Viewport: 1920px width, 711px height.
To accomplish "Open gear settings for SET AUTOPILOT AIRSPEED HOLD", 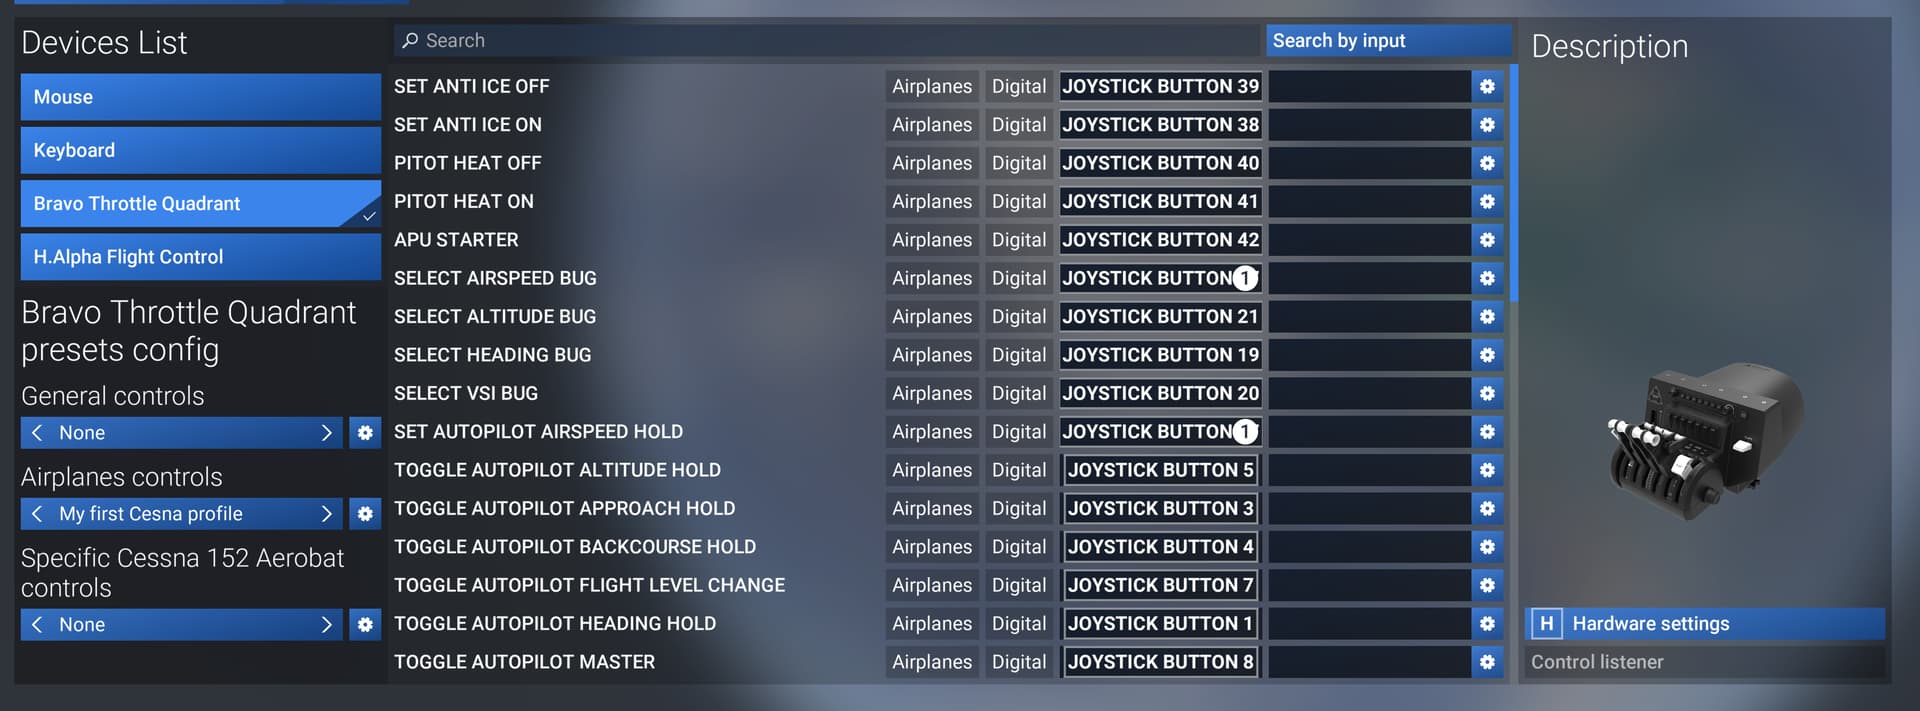I will (x=1487, y=431).
